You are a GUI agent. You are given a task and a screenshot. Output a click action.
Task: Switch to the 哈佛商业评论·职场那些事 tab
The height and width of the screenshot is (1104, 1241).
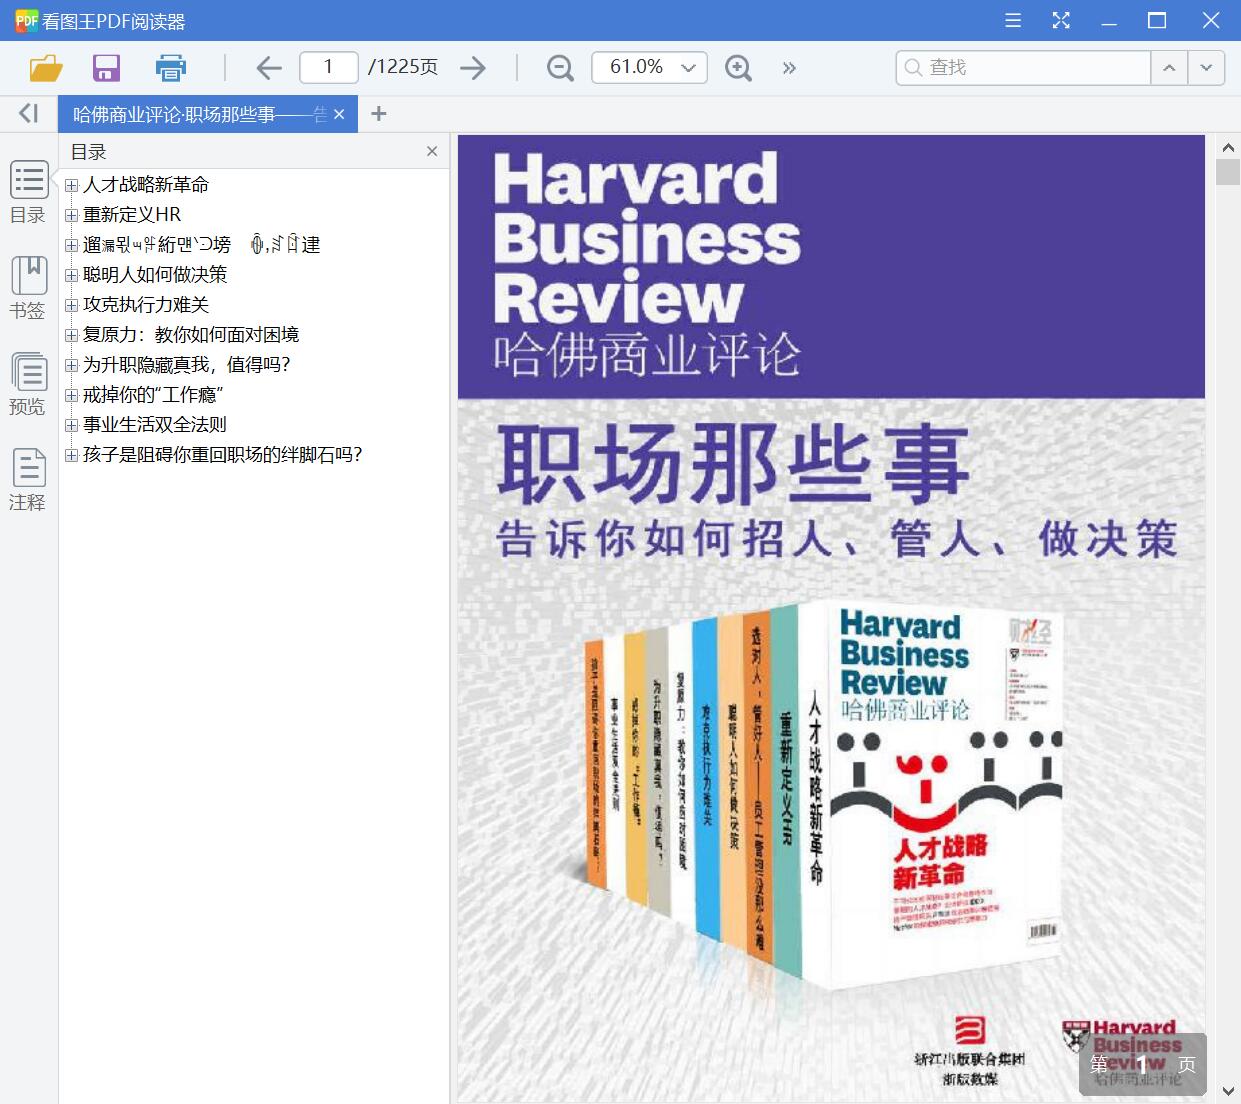point(200,114)
